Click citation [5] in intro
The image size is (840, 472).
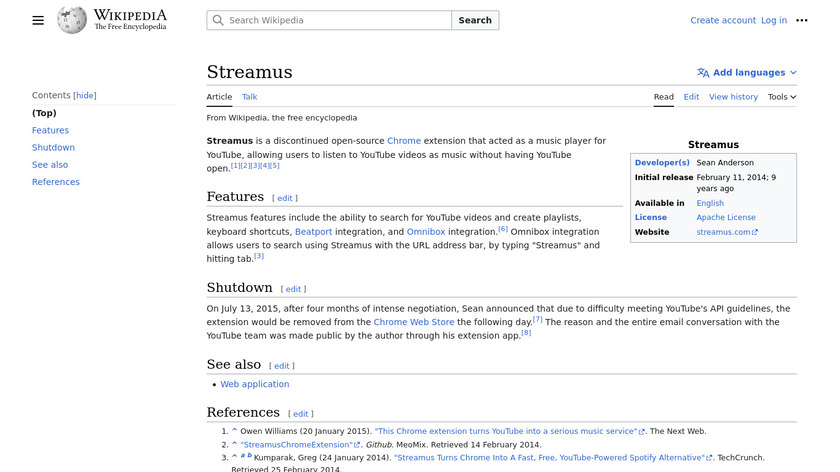[x=274, y=166]
